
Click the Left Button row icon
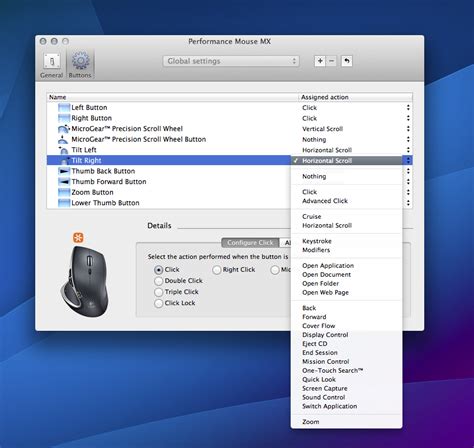[x=64, y=107]
